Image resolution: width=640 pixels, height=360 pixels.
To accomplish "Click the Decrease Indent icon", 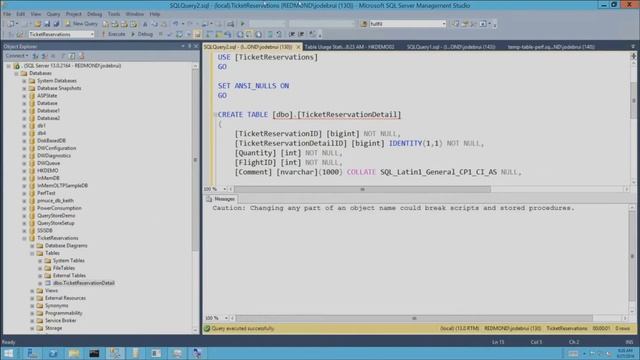I will point(292,34).
